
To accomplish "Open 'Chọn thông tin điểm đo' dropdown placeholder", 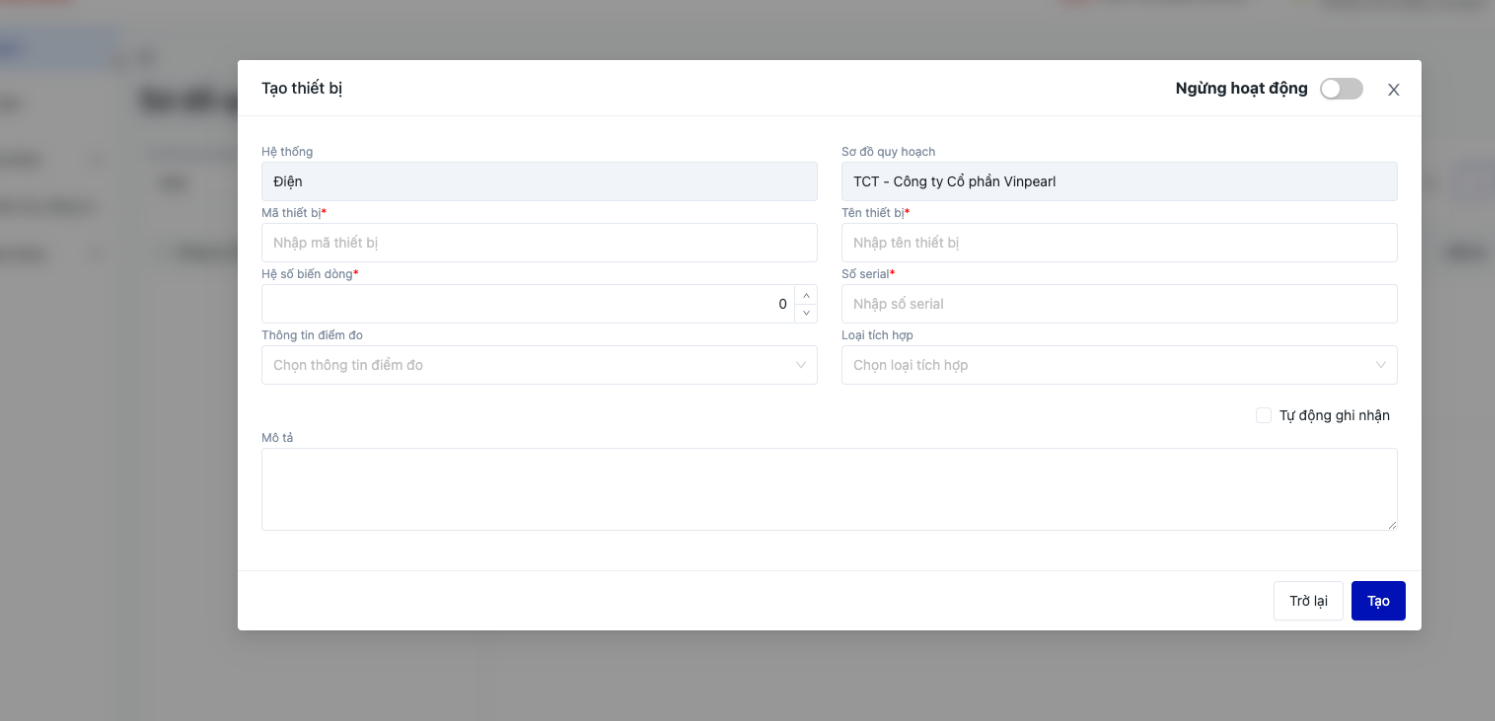I will tap(348, 365).
